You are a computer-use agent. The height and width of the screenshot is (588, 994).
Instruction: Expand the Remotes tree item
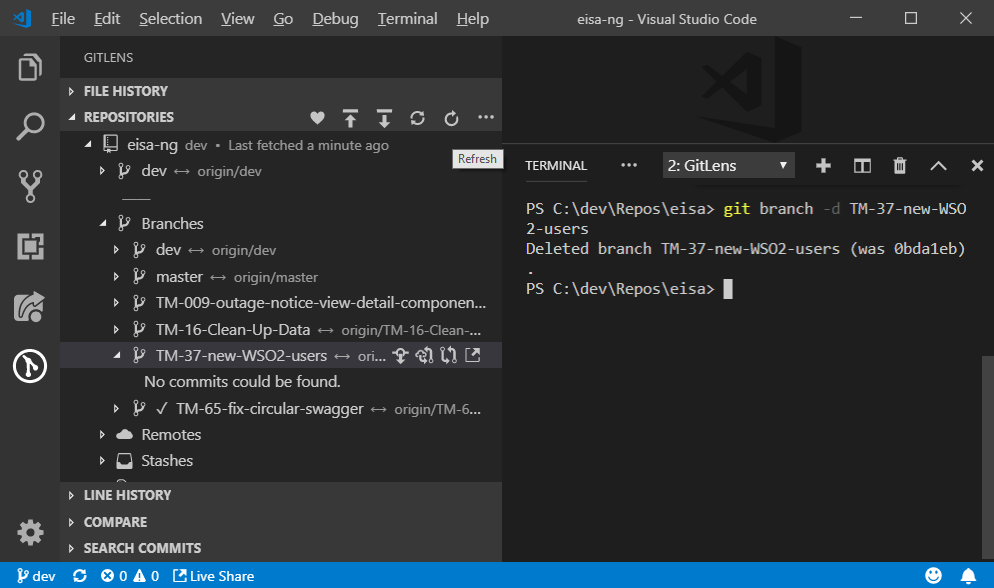[172, 434]
